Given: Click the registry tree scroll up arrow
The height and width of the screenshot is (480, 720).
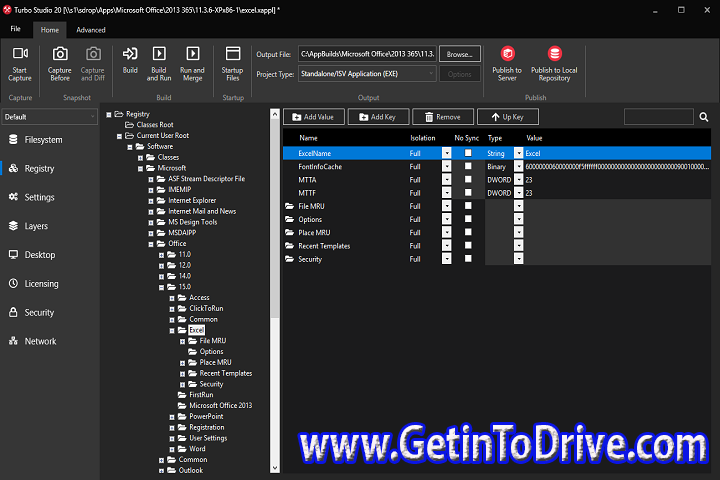Looking at the screenshot, I should pos(275,114).
